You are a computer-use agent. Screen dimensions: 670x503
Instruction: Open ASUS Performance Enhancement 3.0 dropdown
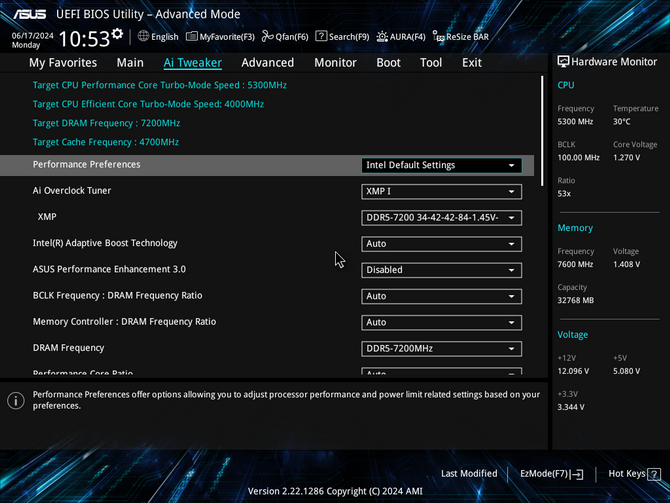pyautogui.click(x=441, y=270)
